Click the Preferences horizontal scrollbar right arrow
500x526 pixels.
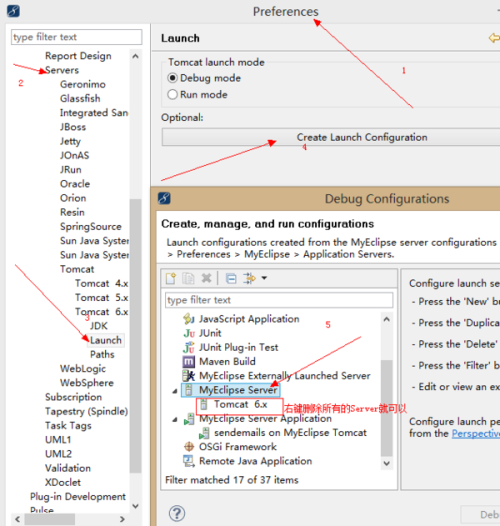[122, 519]
